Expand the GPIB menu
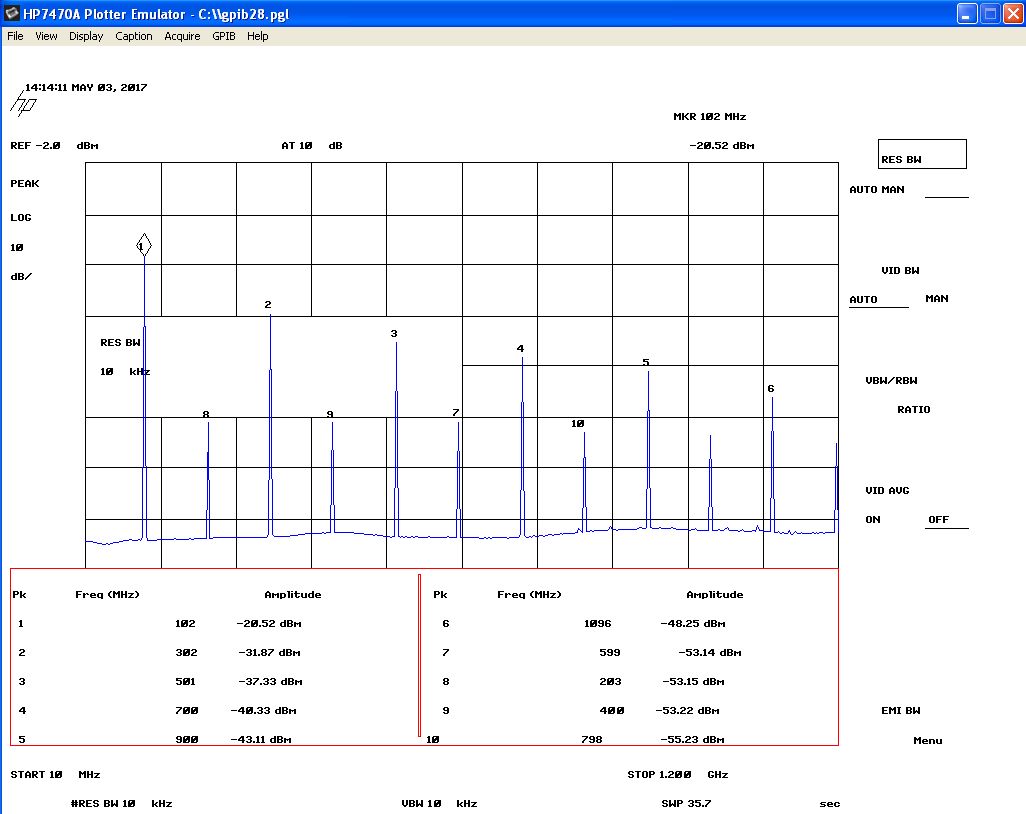Image resolution: width=1026 pixels, height=814 pixels. 223,36
